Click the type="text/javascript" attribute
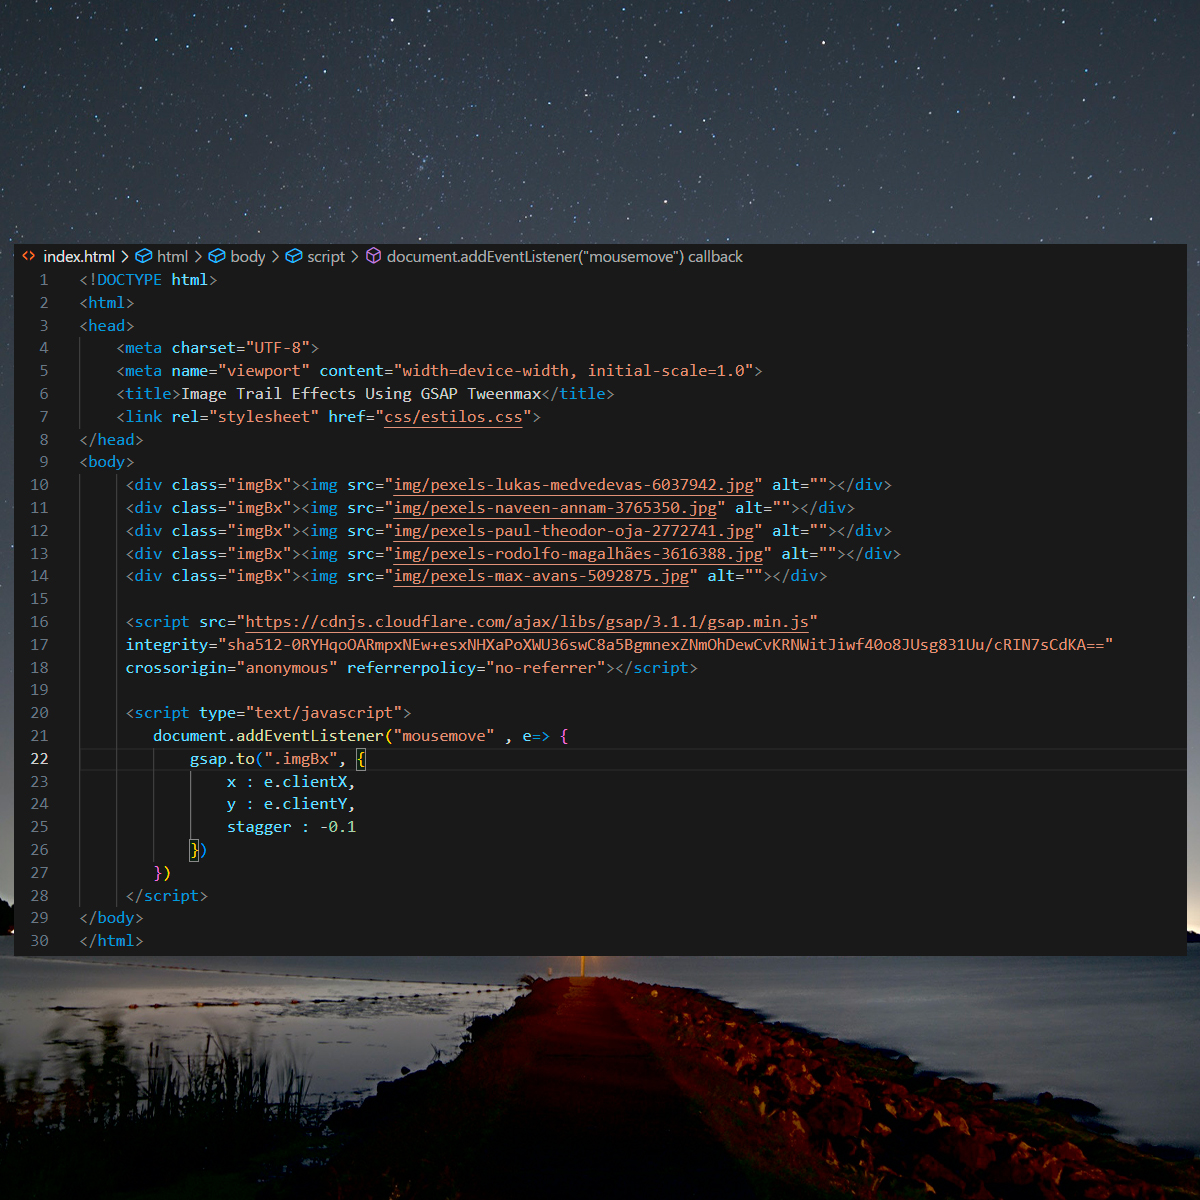The width and height of the screenshot is (1200, 1200). click(301, 713)
